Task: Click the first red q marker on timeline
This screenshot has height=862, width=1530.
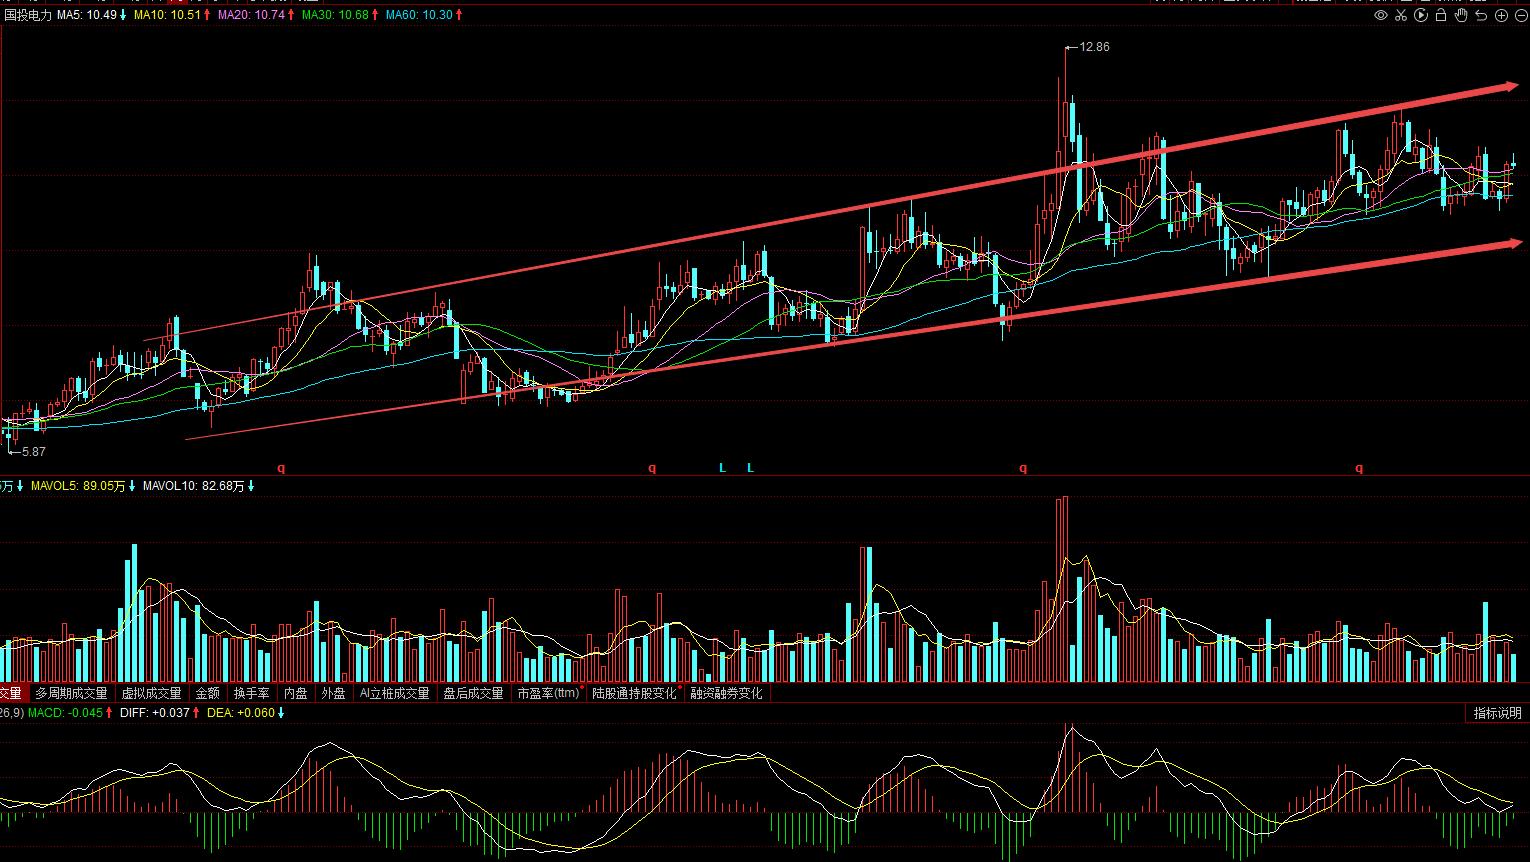Action: [281, 468]
